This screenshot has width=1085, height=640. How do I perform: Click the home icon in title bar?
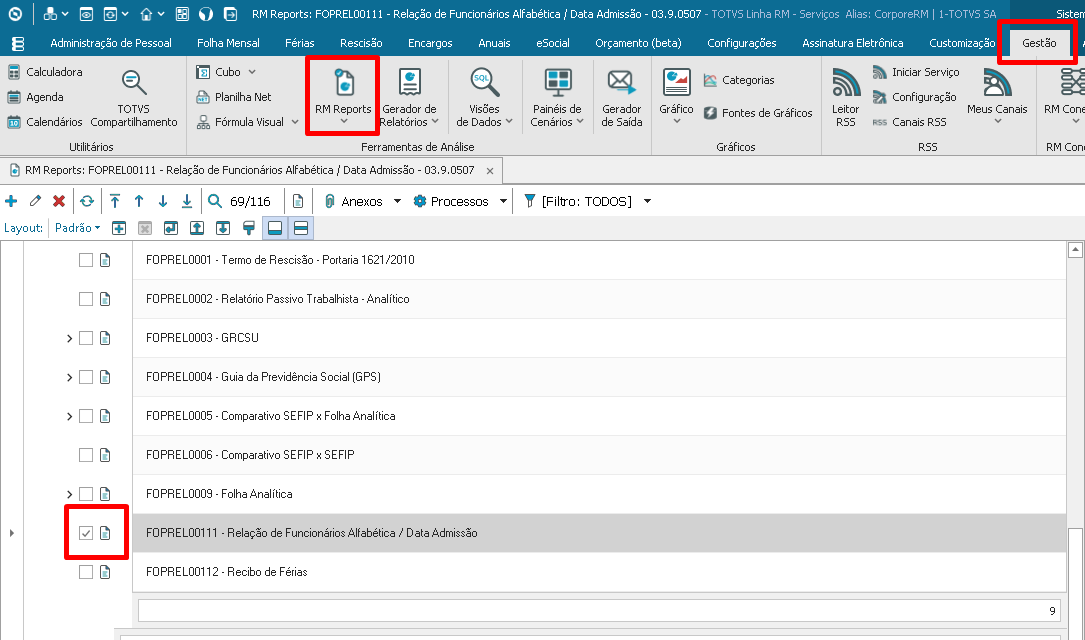click(146, 14)
